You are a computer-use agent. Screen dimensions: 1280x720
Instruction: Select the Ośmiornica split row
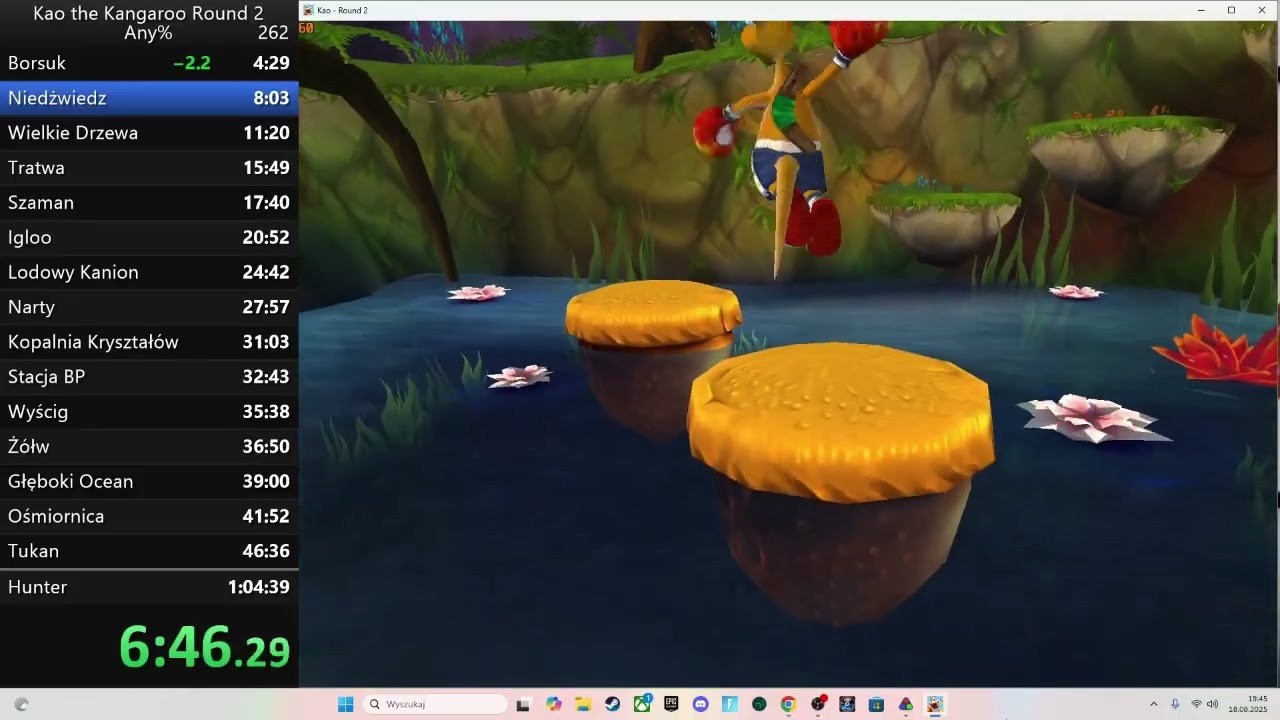click(x=149, y=516)
